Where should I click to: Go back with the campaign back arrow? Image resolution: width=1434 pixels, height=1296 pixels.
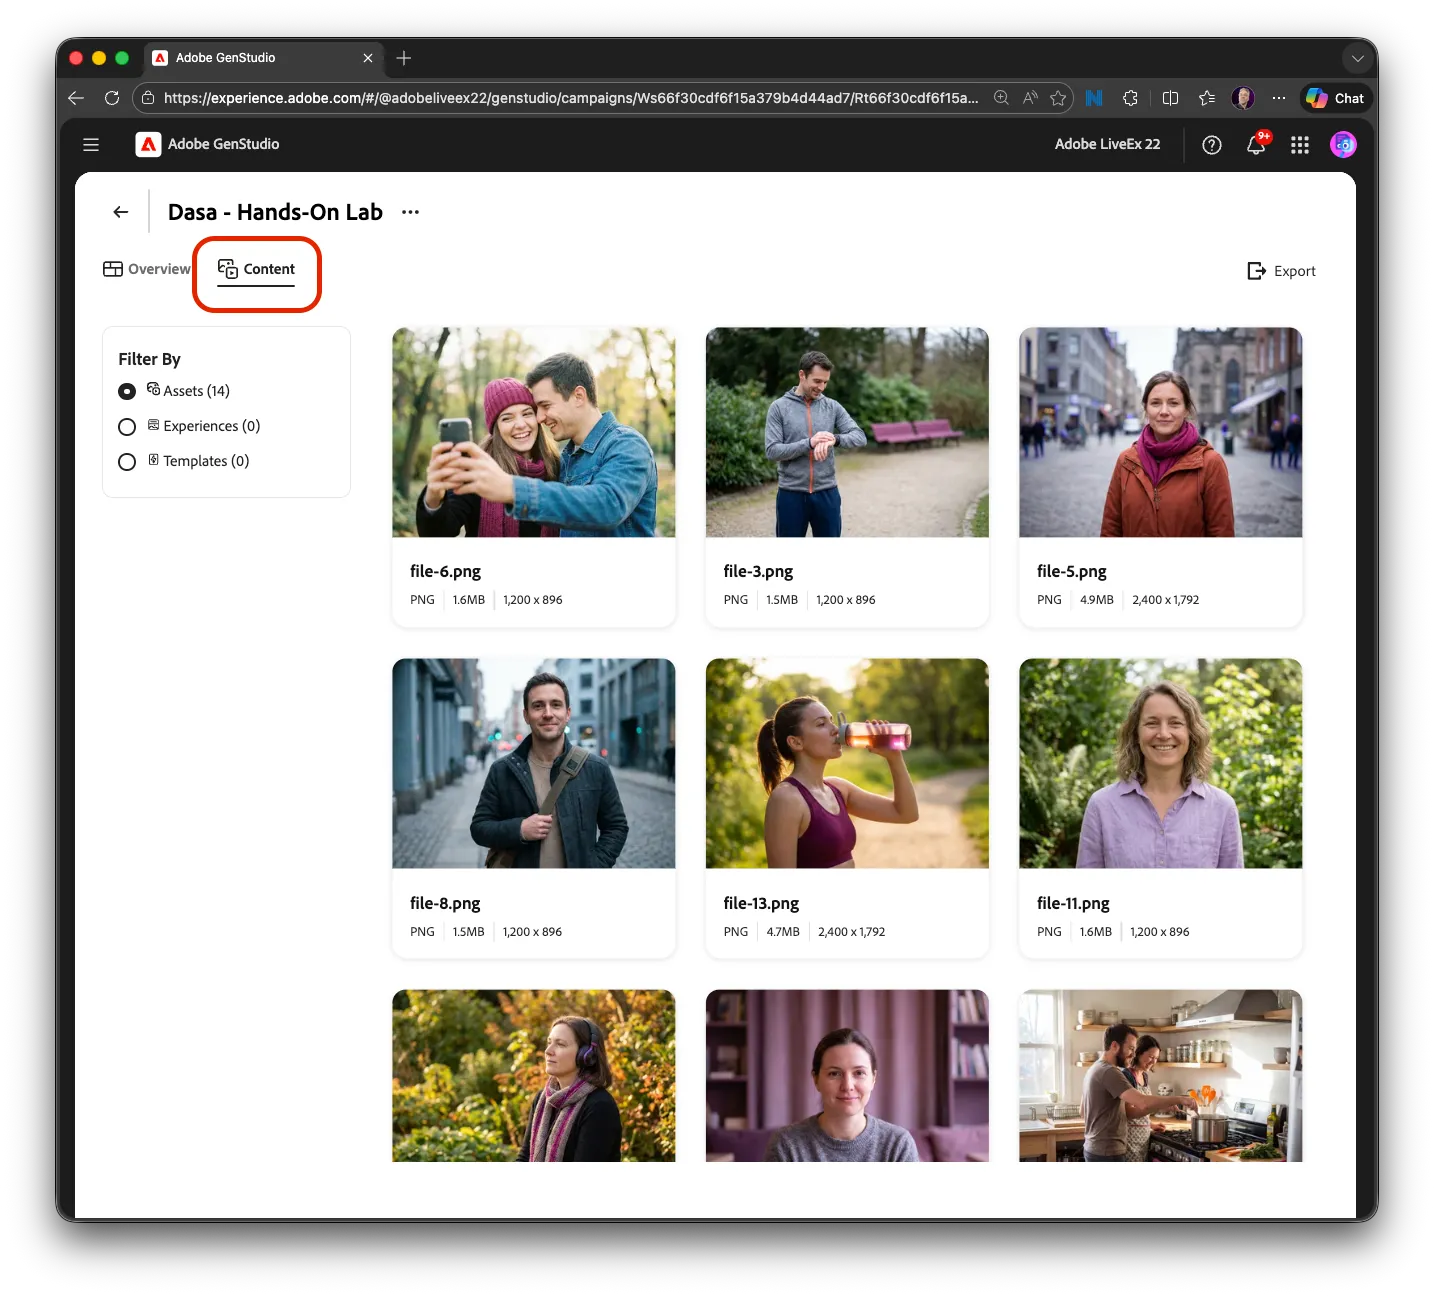[x=121, y=212]
